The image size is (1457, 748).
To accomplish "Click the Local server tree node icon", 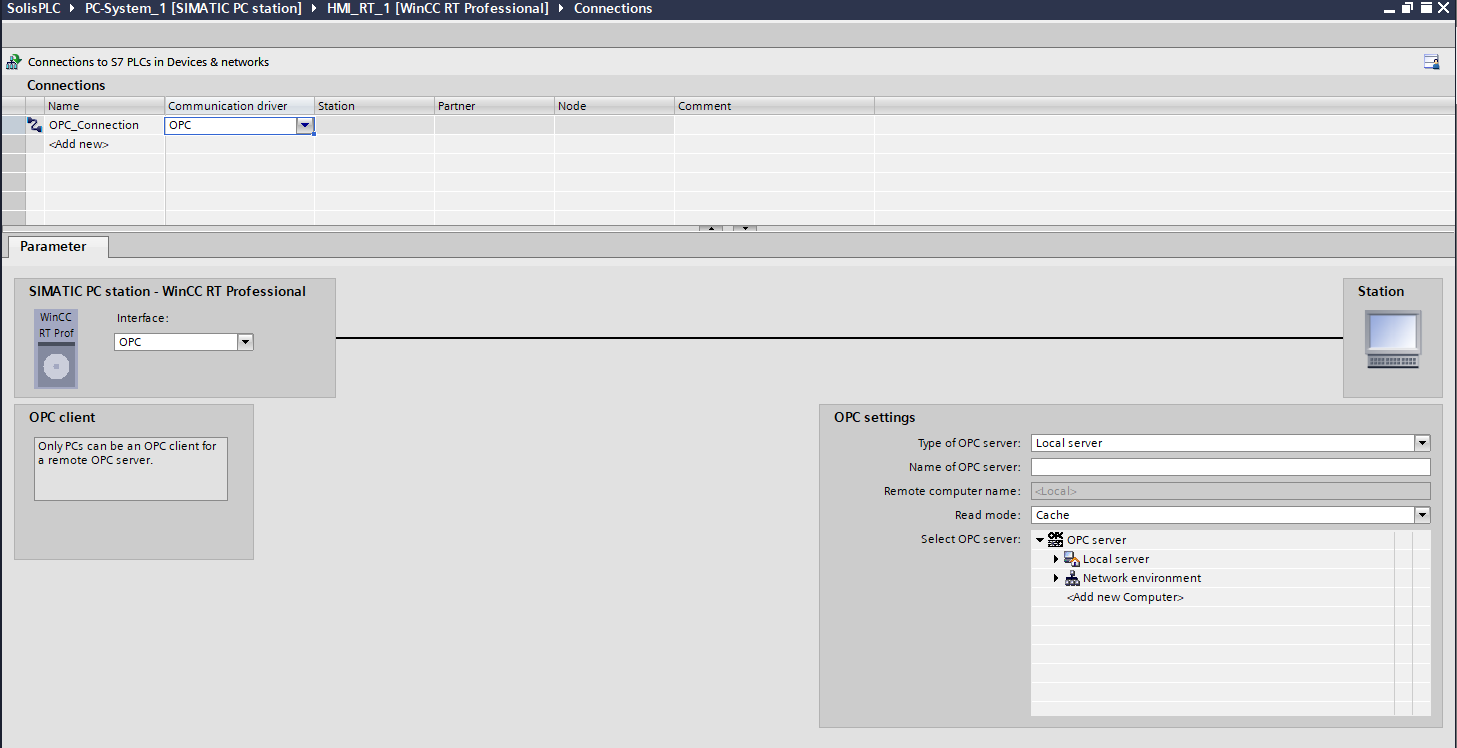I will point(1071,559).
